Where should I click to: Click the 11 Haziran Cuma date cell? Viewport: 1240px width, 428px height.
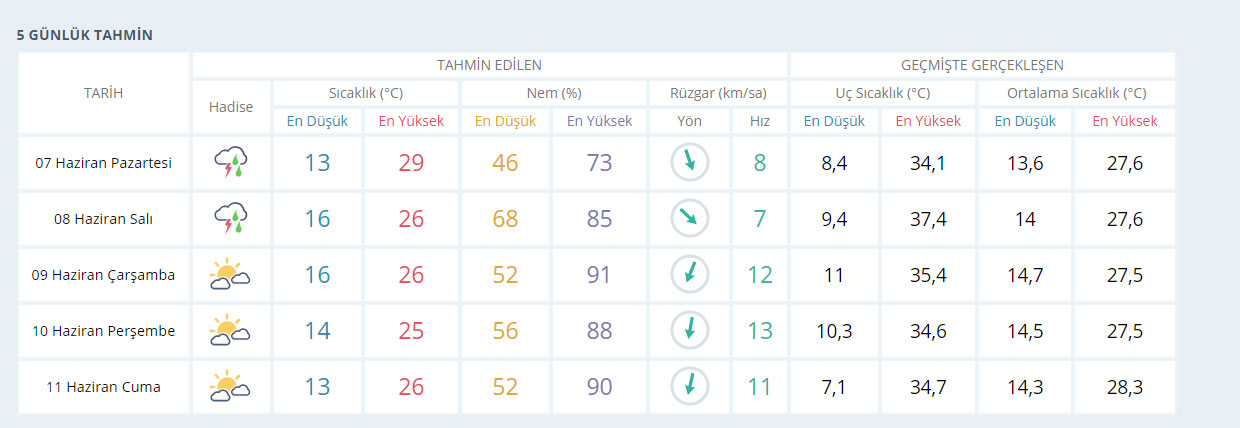(104, 386)
